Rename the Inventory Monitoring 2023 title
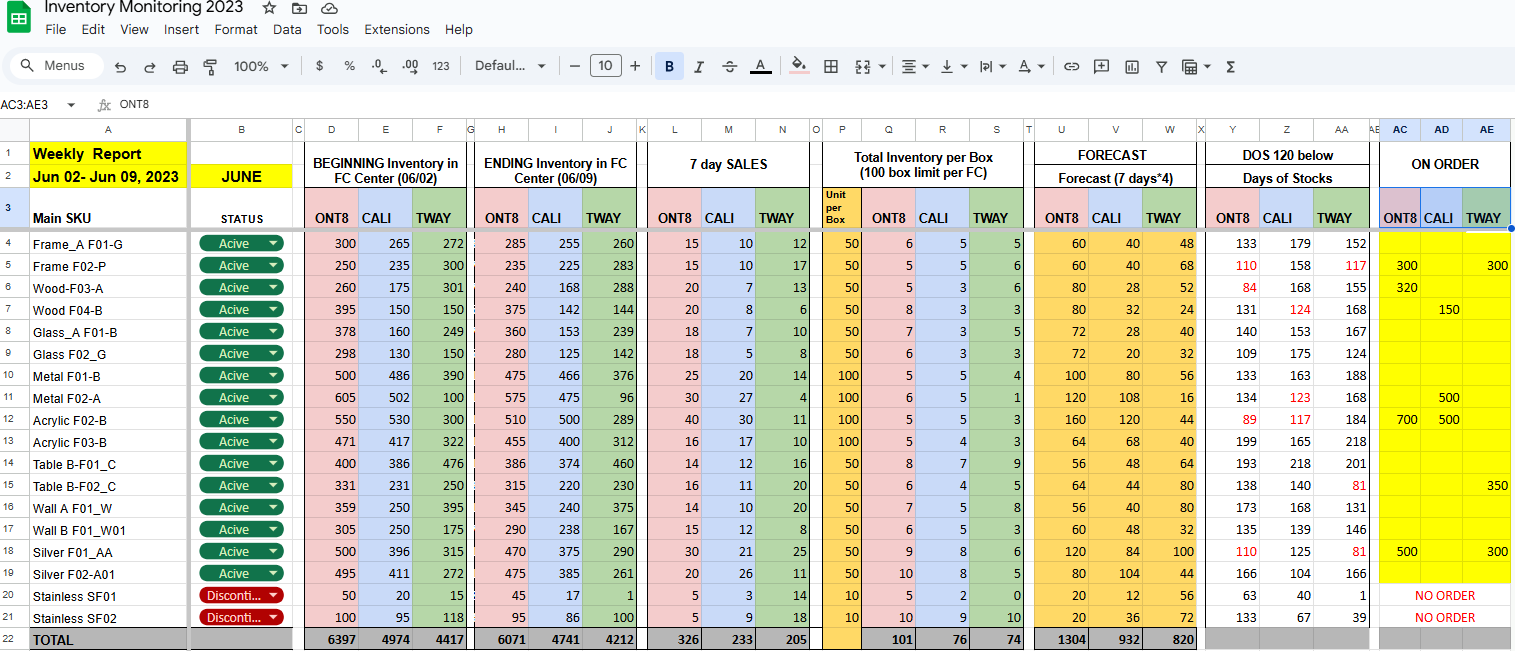 click(x=144, y=8)
